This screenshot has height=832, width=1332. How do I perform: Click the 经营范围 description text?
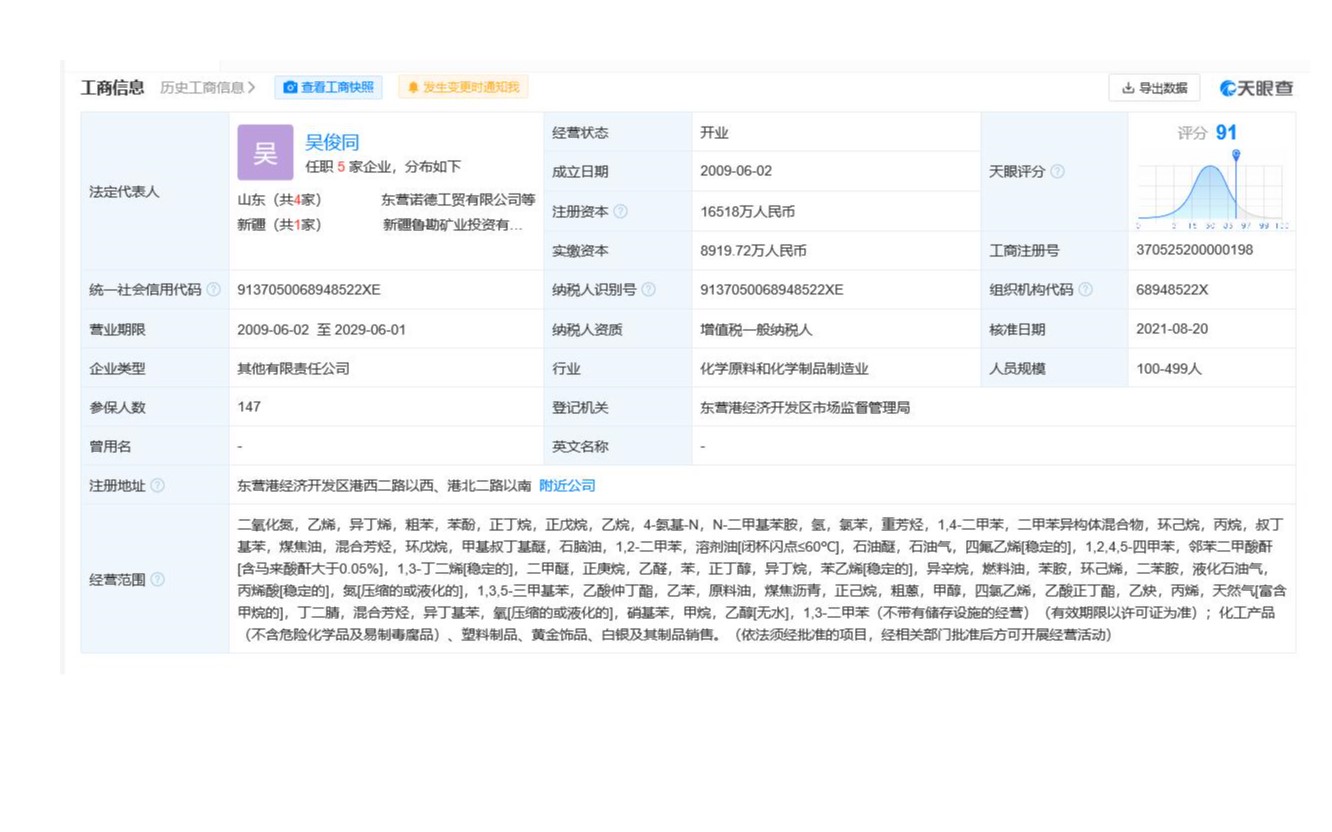761,579
